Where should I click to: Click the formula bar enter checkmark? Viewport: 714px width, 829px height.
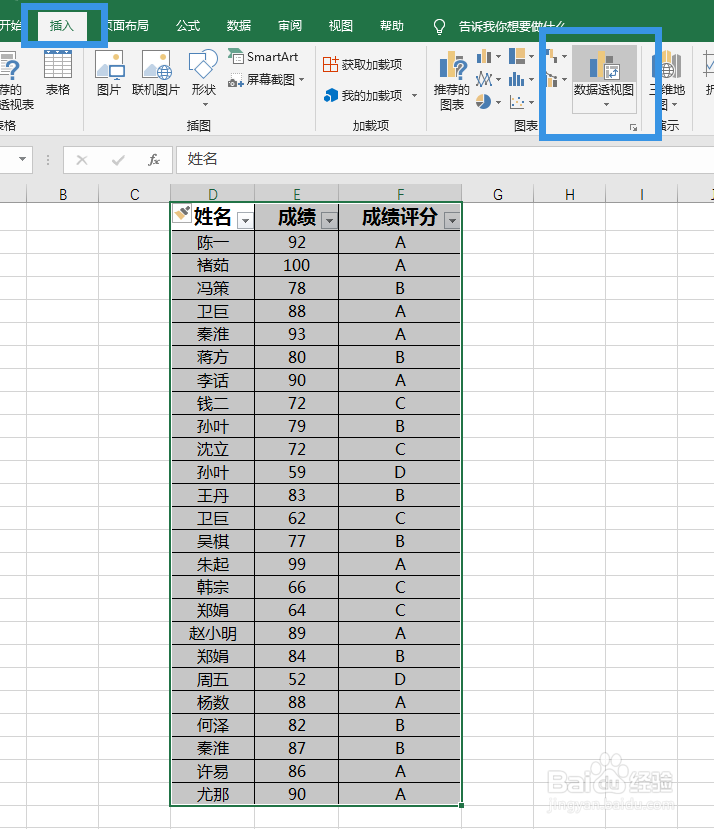tap(118, 160)
